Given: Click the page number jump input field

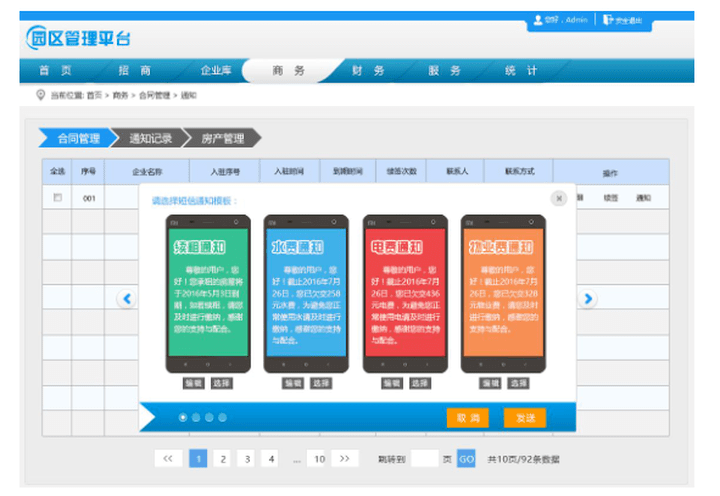Looking at the screenshot, I should 424,459.
